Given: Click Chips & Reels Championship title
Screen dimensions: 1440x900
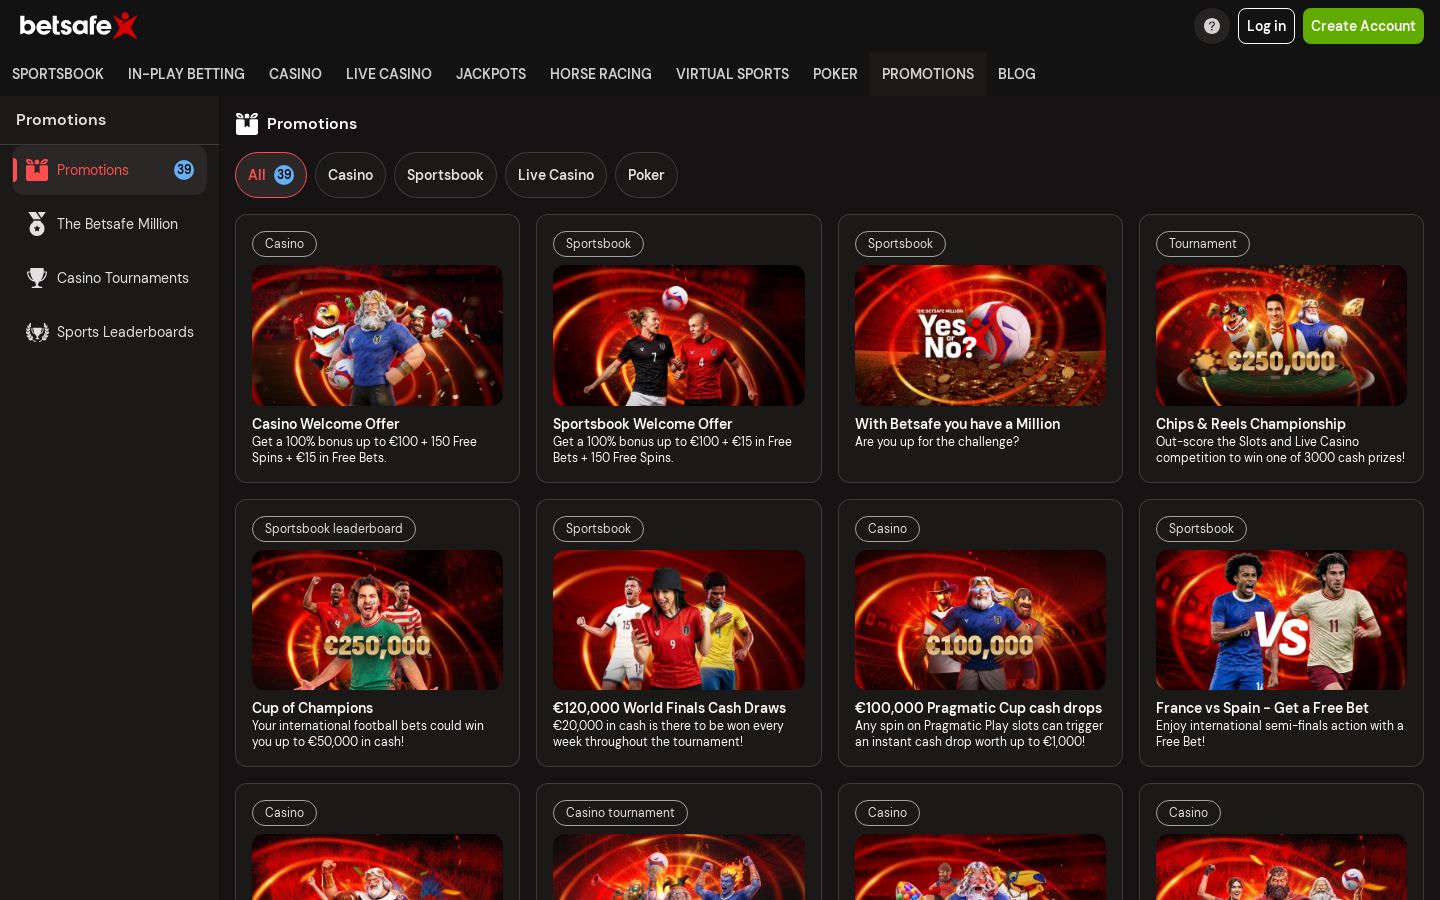Looking at the screenshot, I should (1250, 424).
